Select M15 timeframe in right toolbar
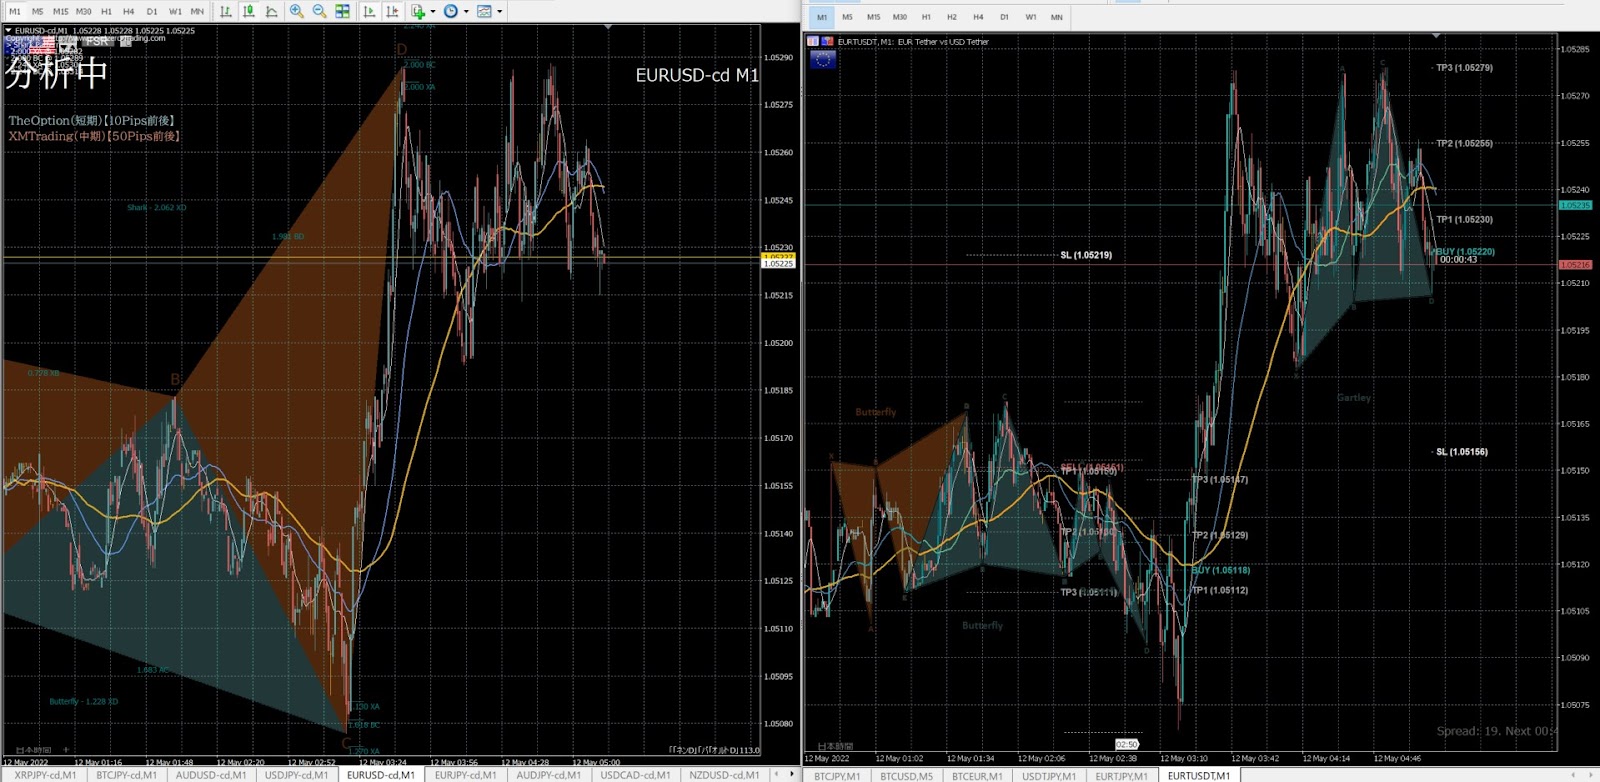Image resolution: width=1600 pixels, height=782 pixels. [x=873, y=17]
